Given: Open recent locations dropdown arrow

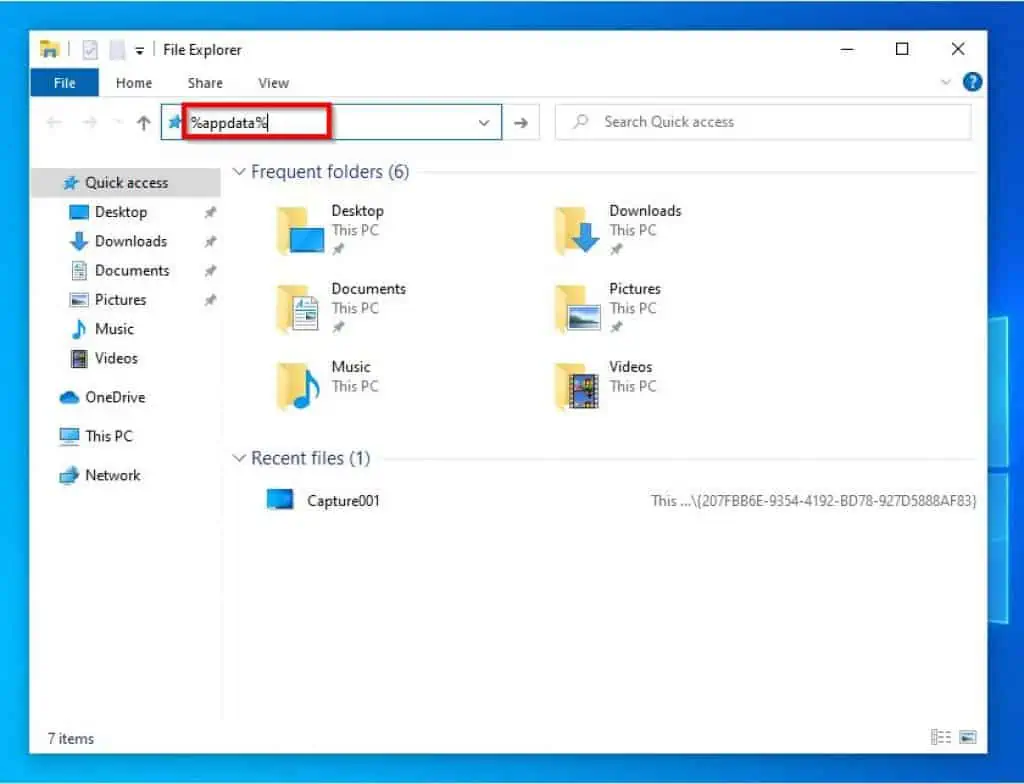Looking at the screenshot, I should 118,122.
